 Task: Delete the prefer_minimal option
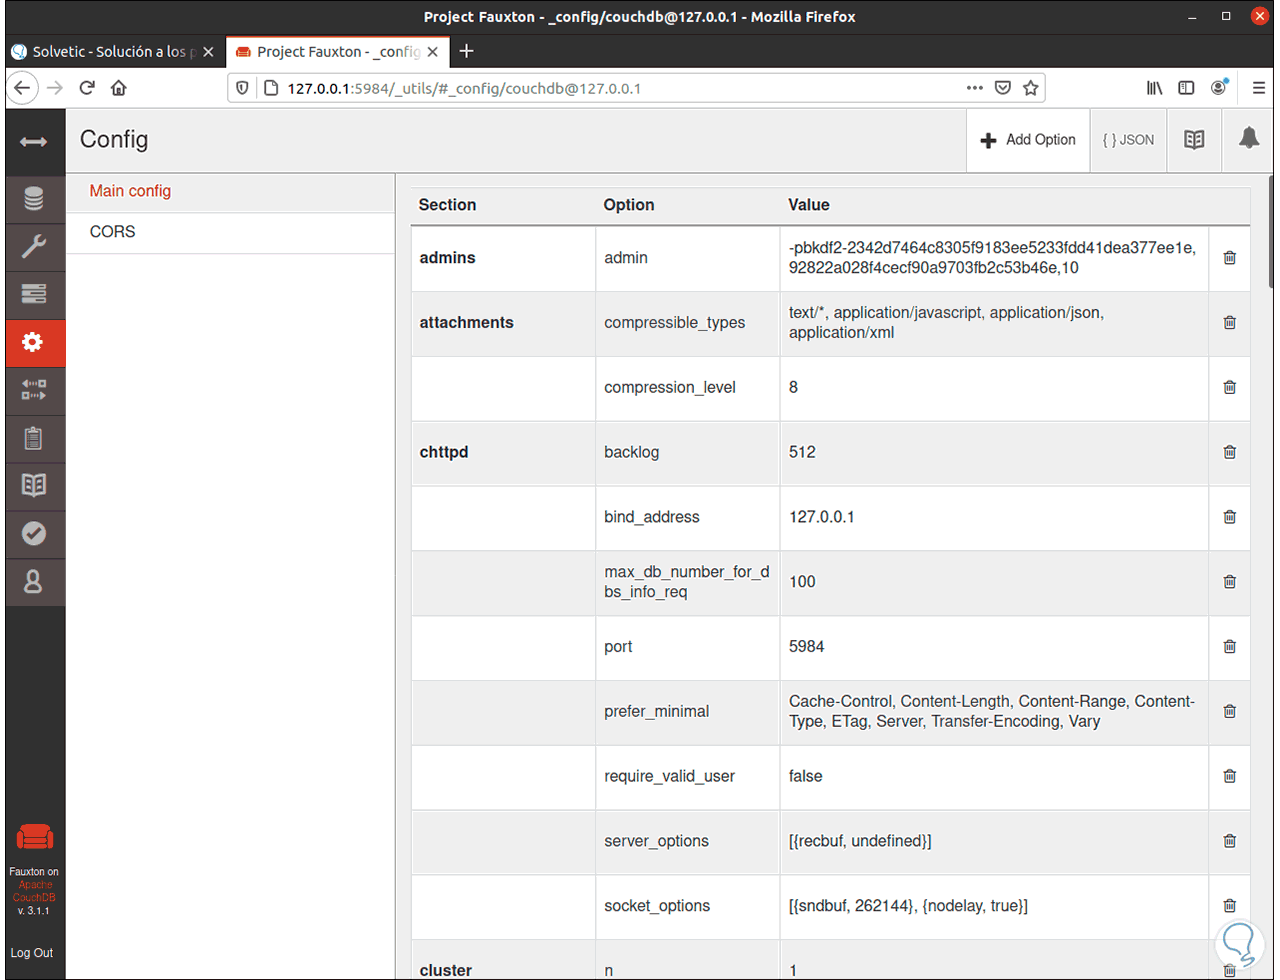[x=1230, y=712]
